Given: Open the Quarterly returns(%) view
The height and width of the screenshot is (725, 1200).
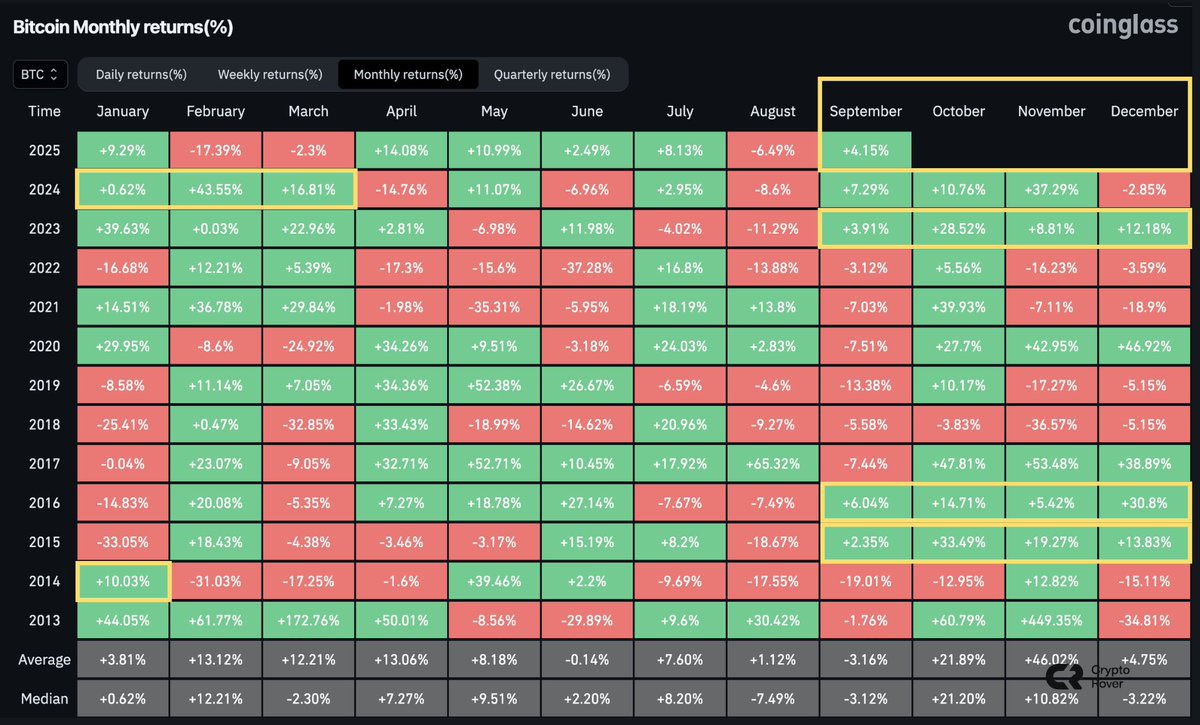Looking at the screenshot, I should 551,74.
